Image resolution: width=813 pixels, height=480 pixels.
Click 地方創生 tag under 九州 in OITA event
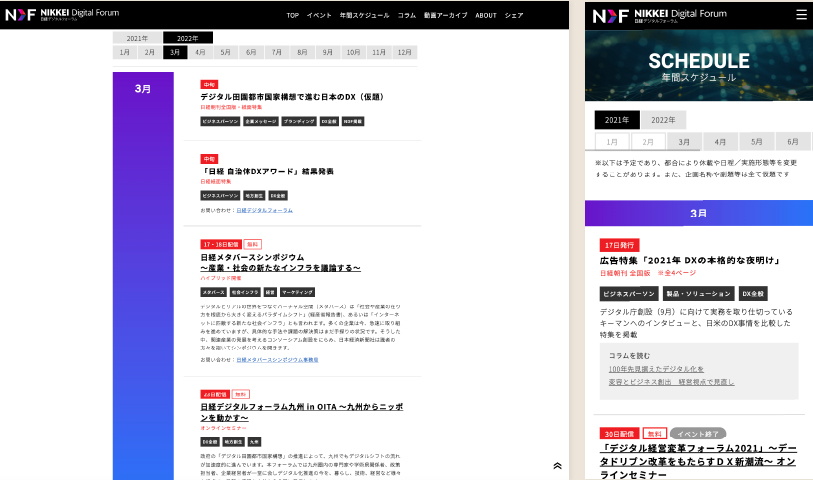[233, 442]
